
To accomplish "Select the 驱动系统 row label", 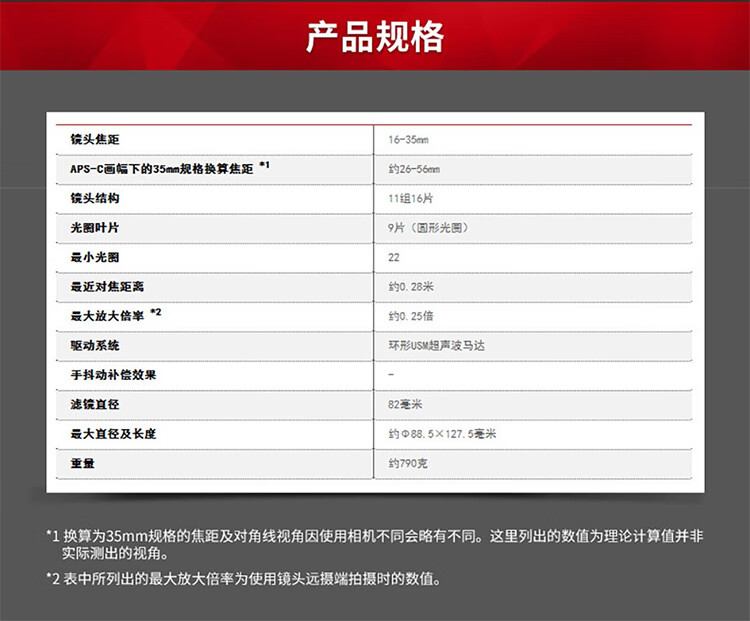I will (95, 345).
